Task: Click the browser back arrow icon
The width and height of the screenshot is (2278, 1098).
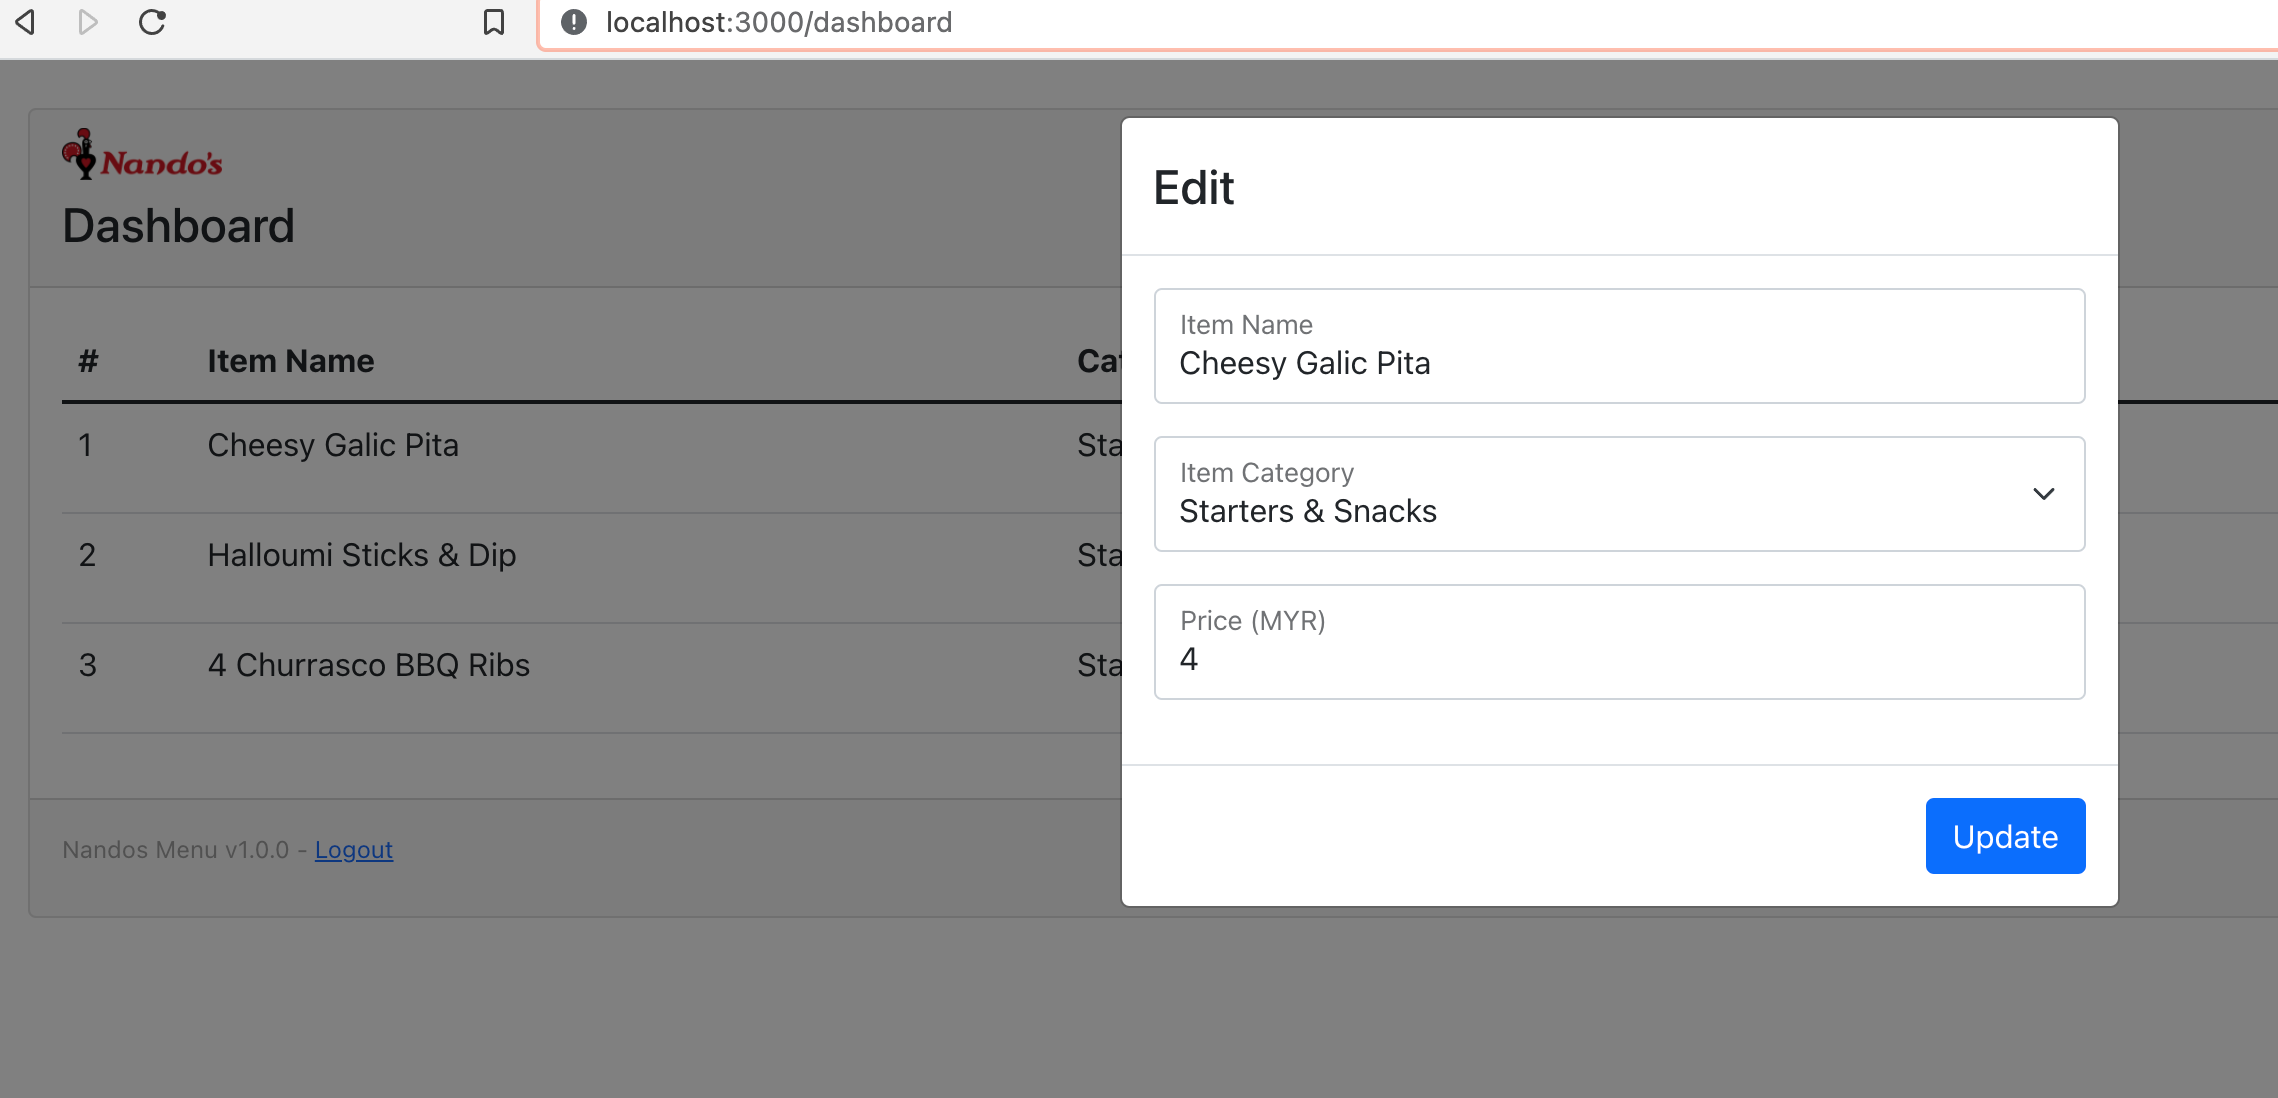Action: (26, 22)
